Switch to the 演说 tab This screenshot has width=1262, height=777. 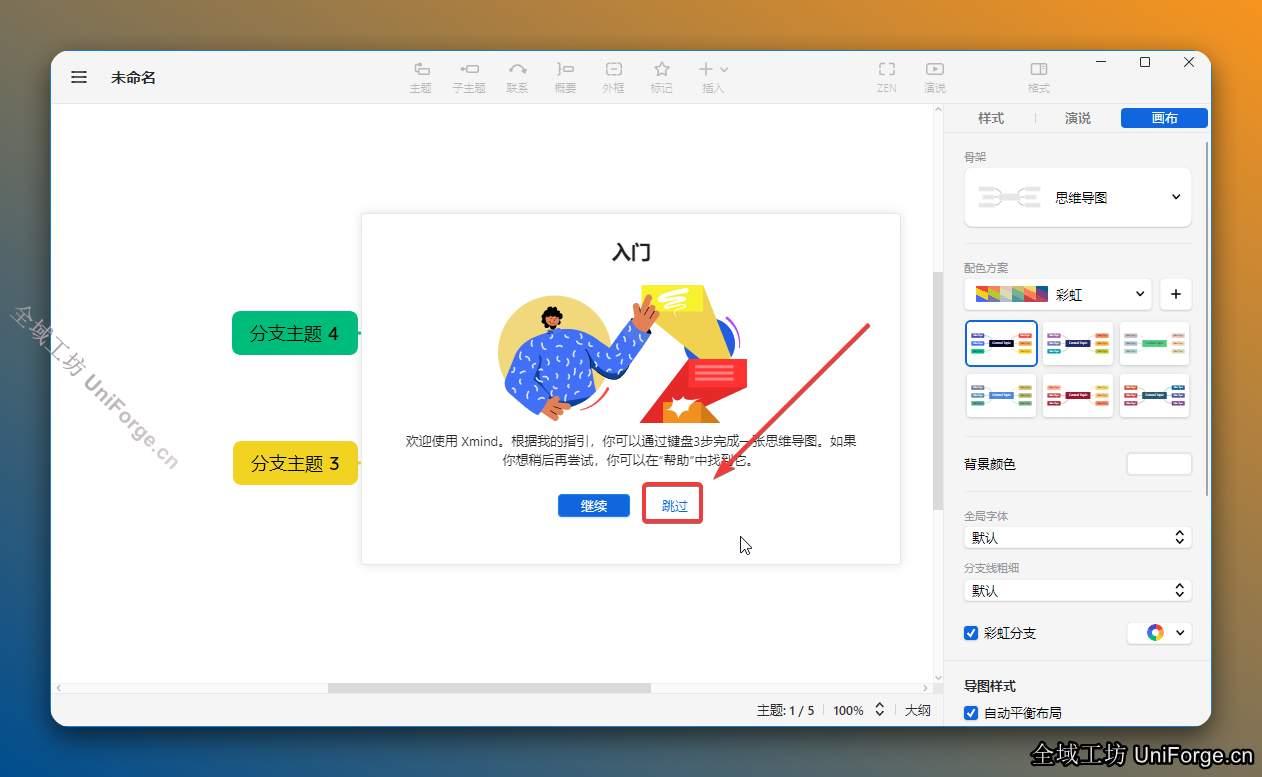tap(1078, 118)
